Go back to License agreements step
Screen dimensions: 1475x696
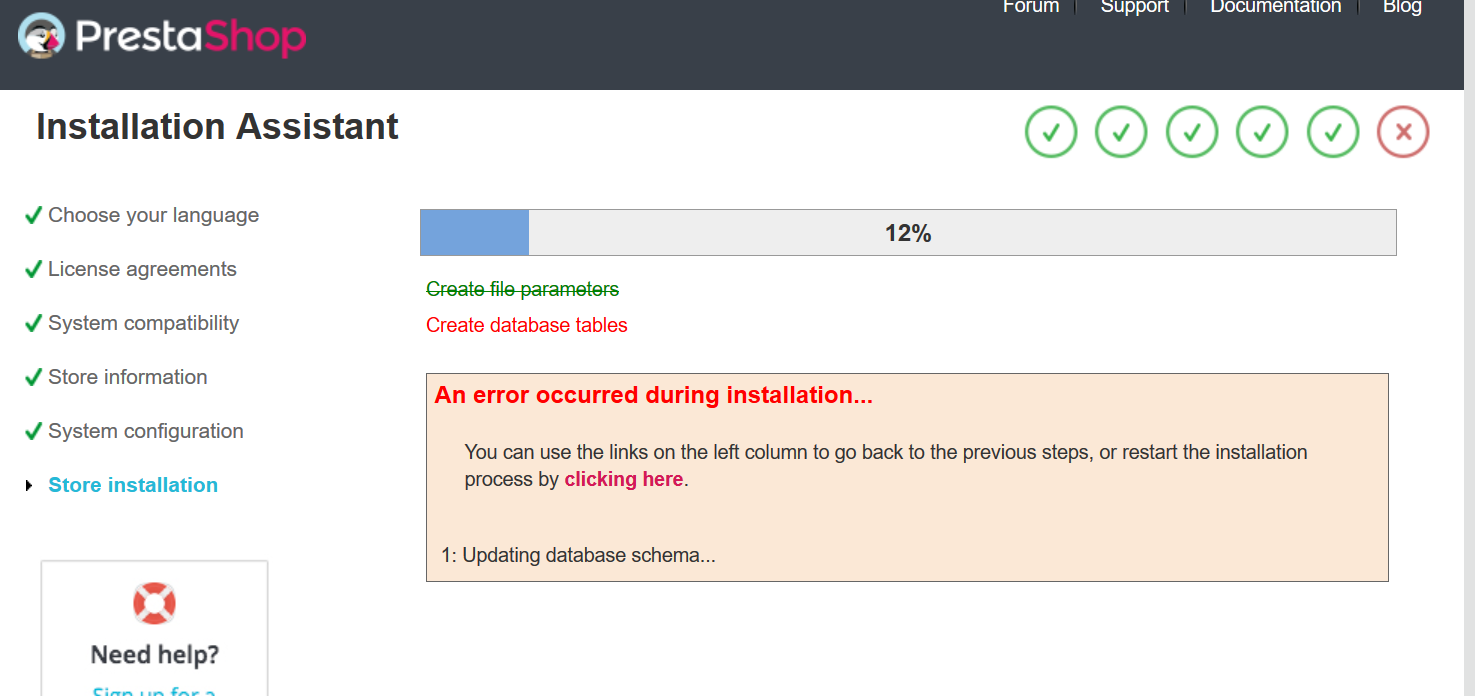click(143, 269)
